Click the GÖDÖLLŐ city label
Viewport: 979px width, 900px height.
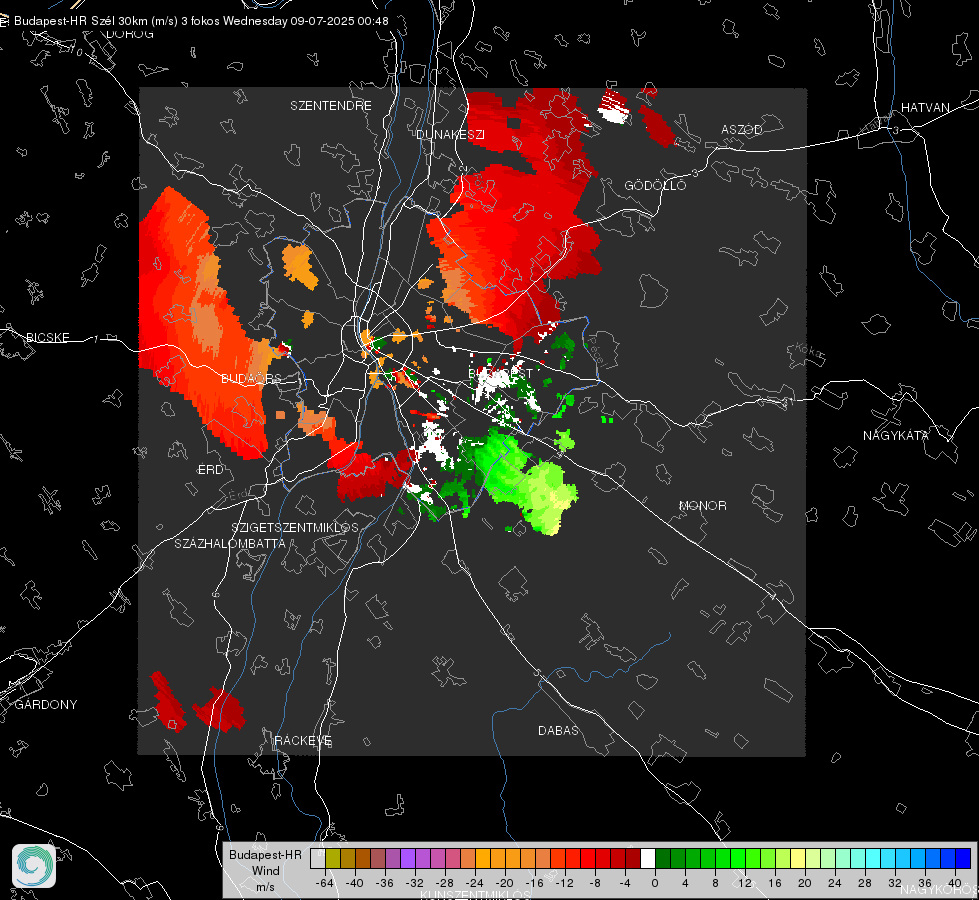coord(655,185)
